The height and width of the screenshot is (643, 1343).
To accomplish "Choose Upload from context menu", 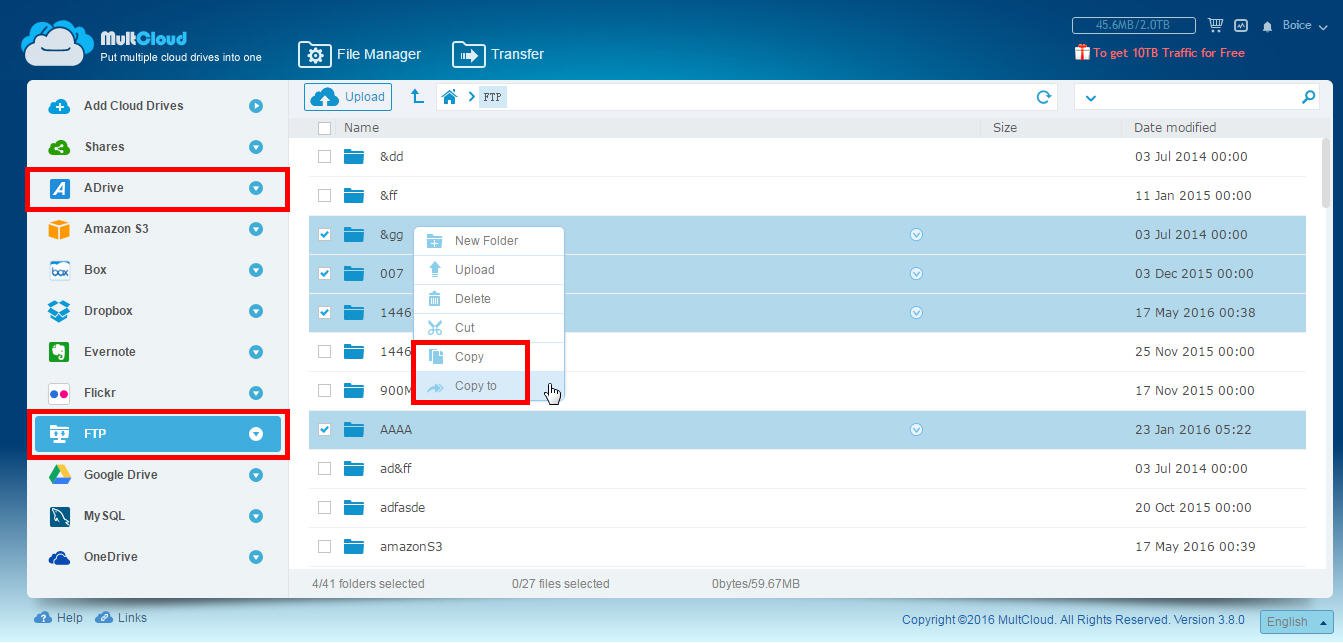I will 489,270.
